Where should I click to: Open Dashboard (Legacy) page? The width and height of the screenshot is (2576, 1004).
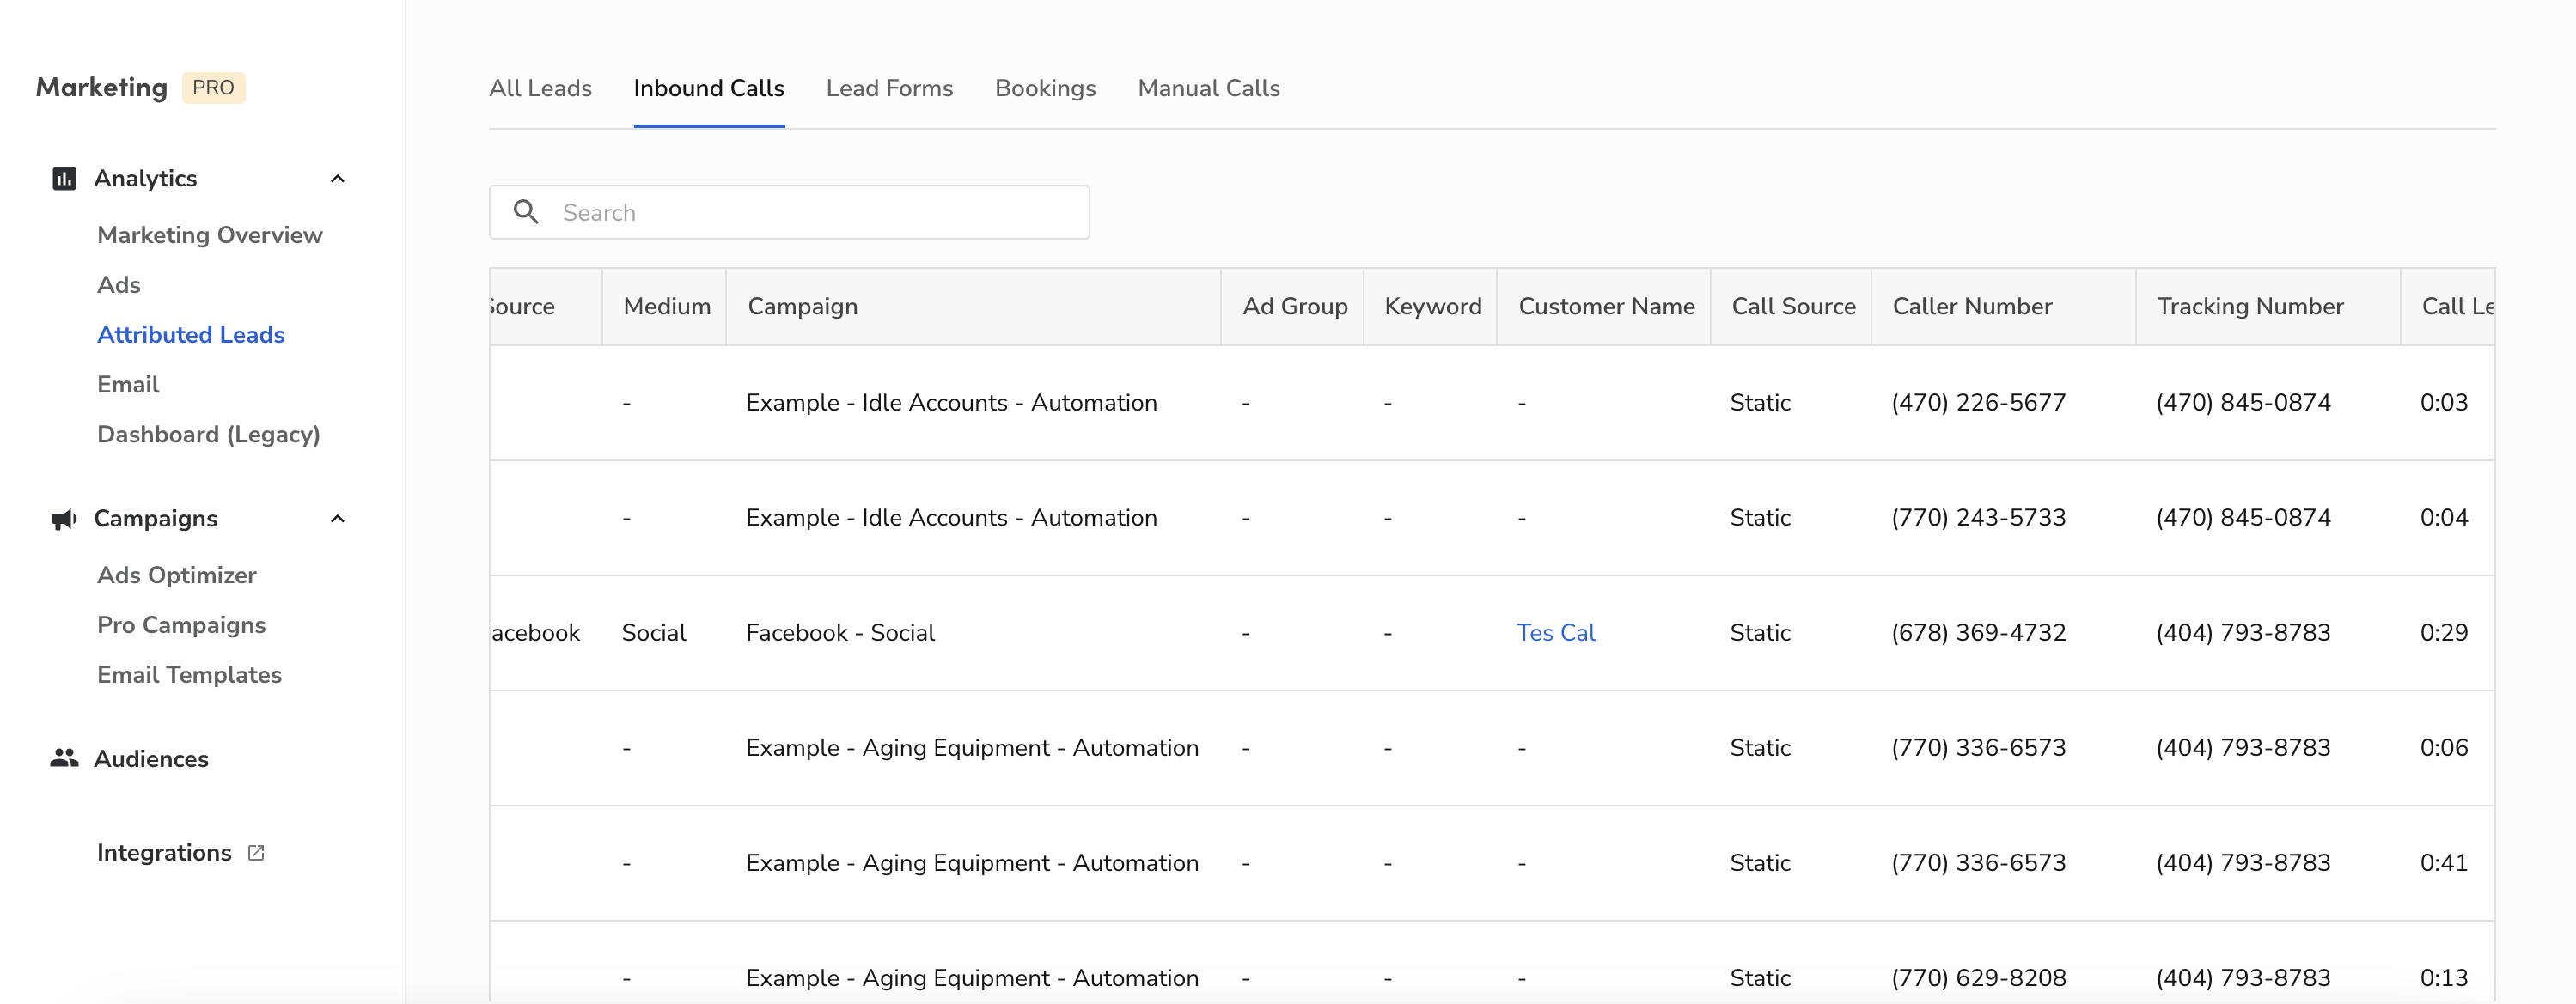click(208, 434)
